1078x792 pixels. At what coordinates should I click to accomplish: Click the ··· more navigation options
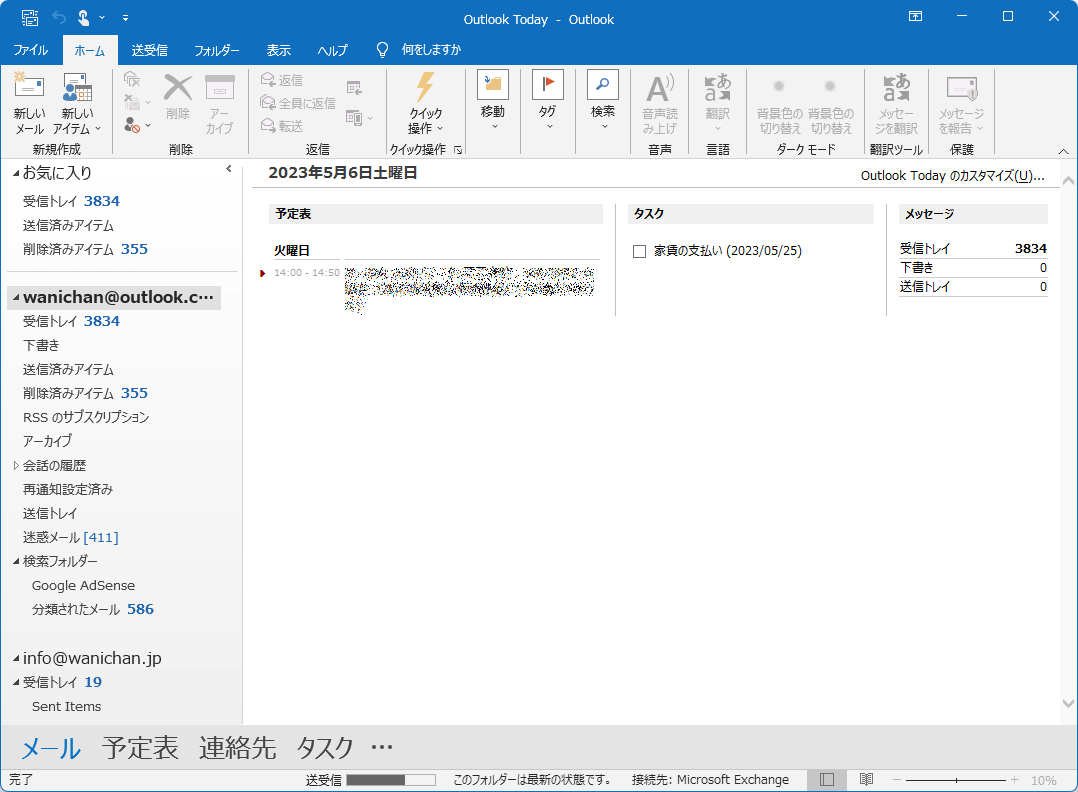(x=382, y=747)
